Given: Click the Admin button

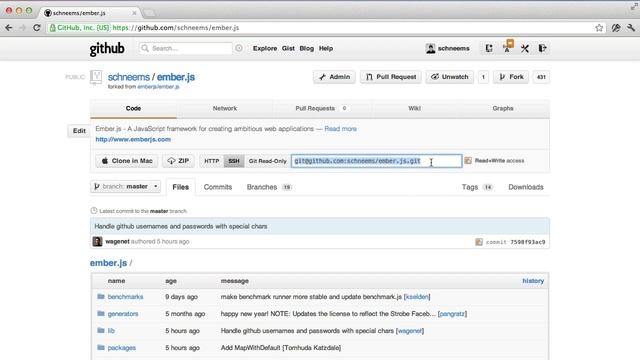Looking at the screenshot, I should (334, 77).
